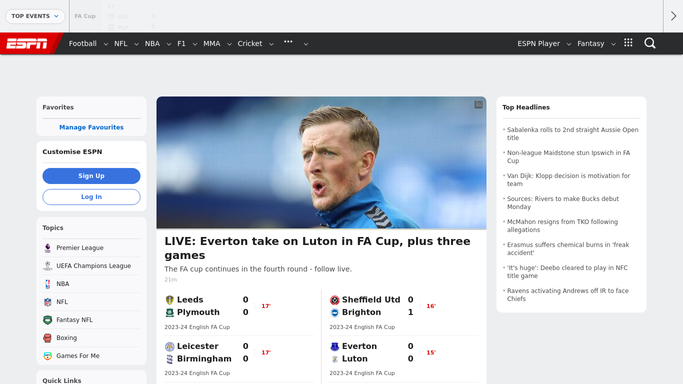Expand the Football menu chevron
The height and width of the screenshot is (384, 683).
click(x=105, y=44)
